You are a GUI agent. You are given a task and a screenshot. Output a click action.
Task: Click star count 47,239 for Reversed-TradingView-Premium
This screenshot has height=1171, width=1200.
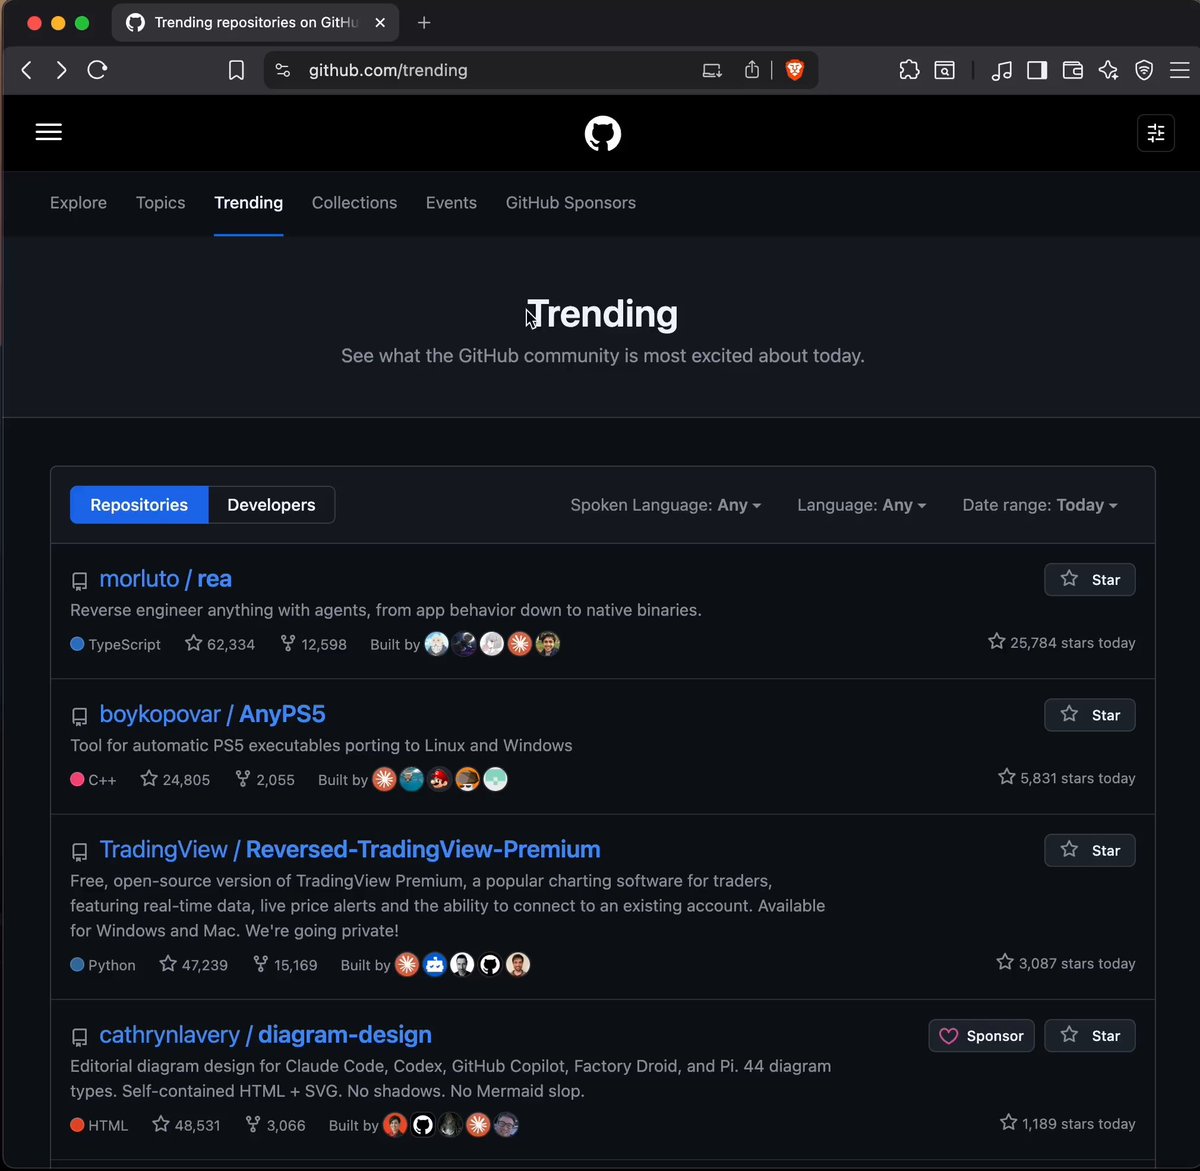pyautogui.click(x=194, y=964)
